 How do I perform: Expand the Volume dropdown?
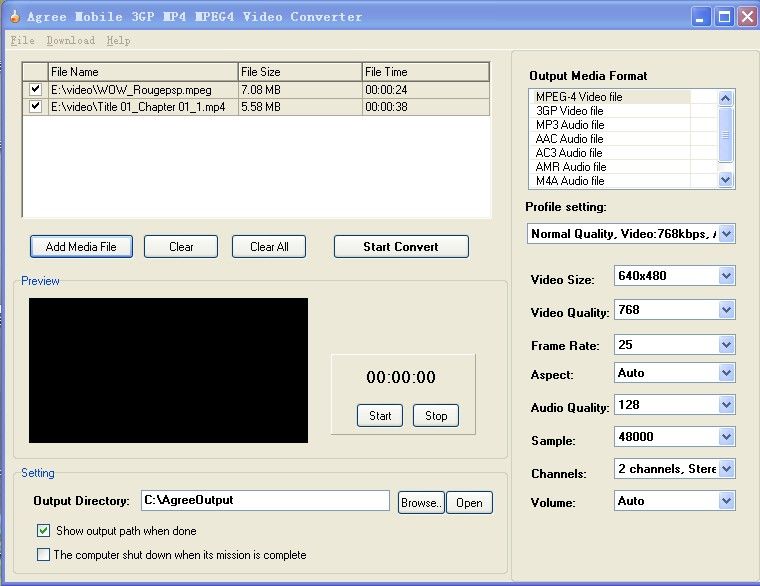[726, 501]
